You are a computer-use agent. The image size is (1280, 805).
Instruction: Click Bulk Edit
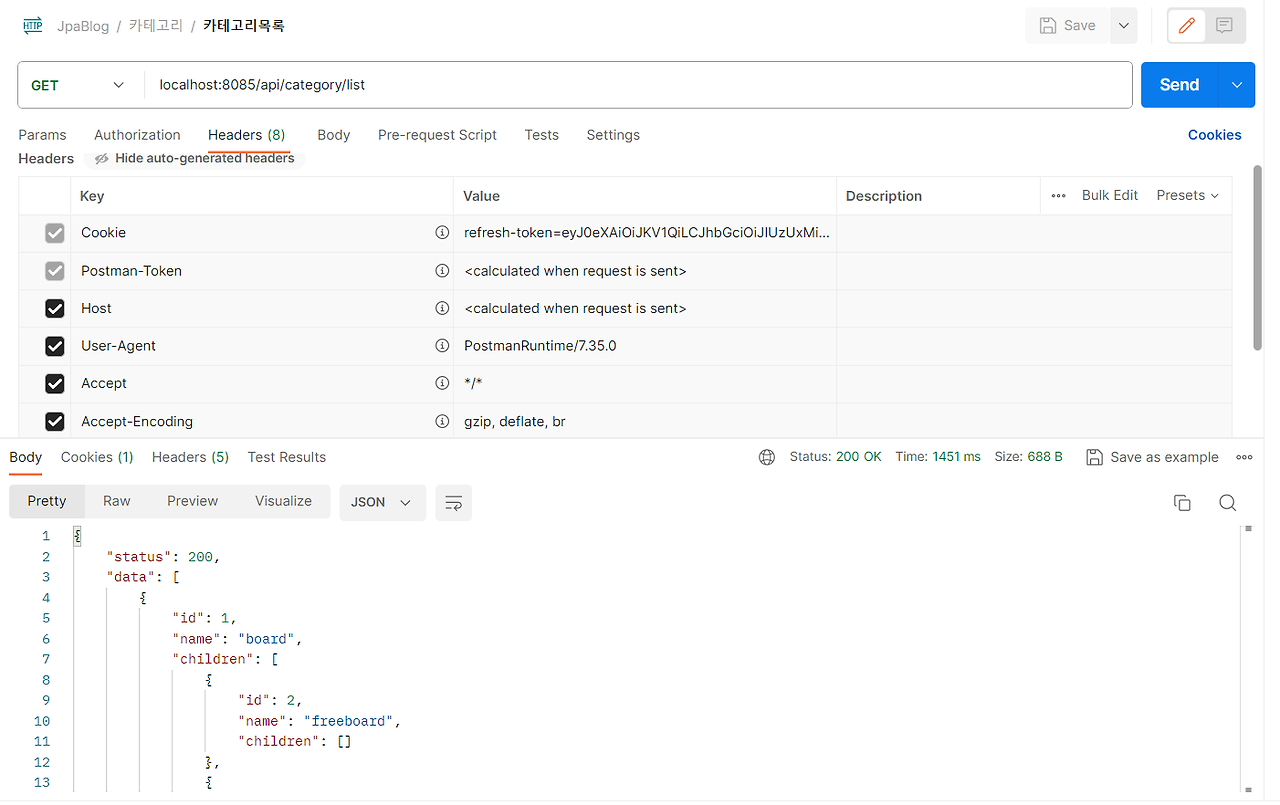(1110, 195)
